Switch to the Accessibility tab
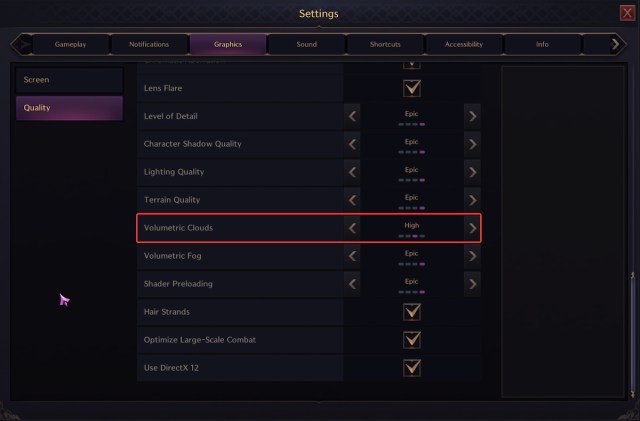Image resolution: width=640 pixels, height=421 pixels. tap(464, 45)
